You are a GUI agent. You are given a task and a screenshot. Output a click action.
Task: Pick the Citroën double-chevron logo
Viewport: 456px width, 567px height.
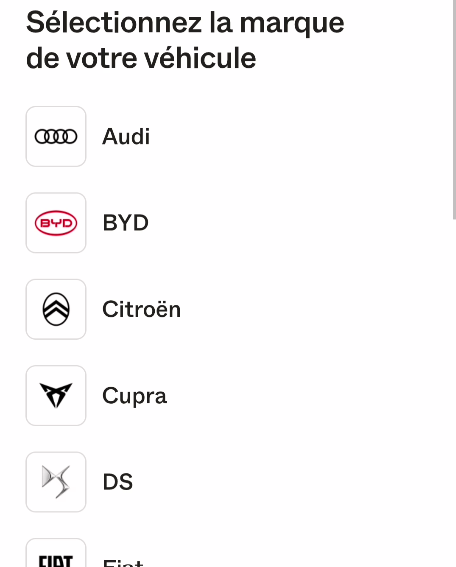pos(56,309)
